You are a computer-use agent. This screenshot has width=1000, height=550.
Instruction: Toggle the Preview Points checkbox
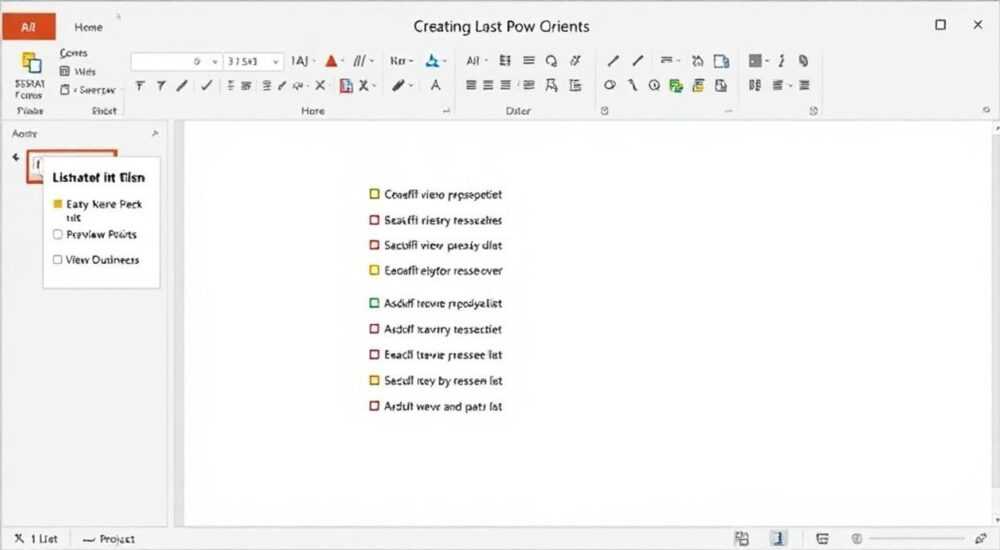57,234
